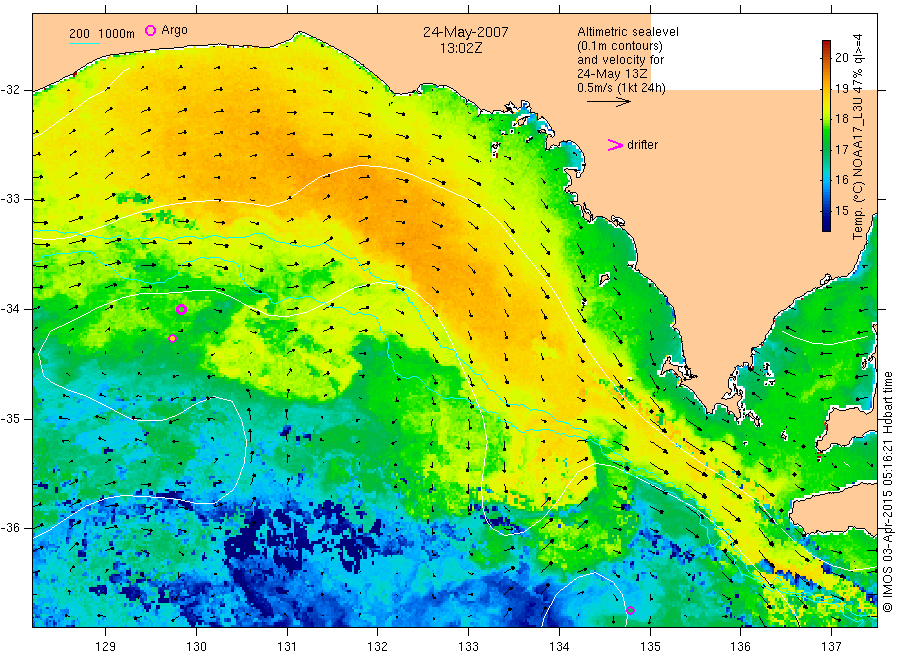The height and width of the screenshot is (660, 900).
Task: Click the 0.5m/s velocity scale arrow
Action: (x=608, y=102)
